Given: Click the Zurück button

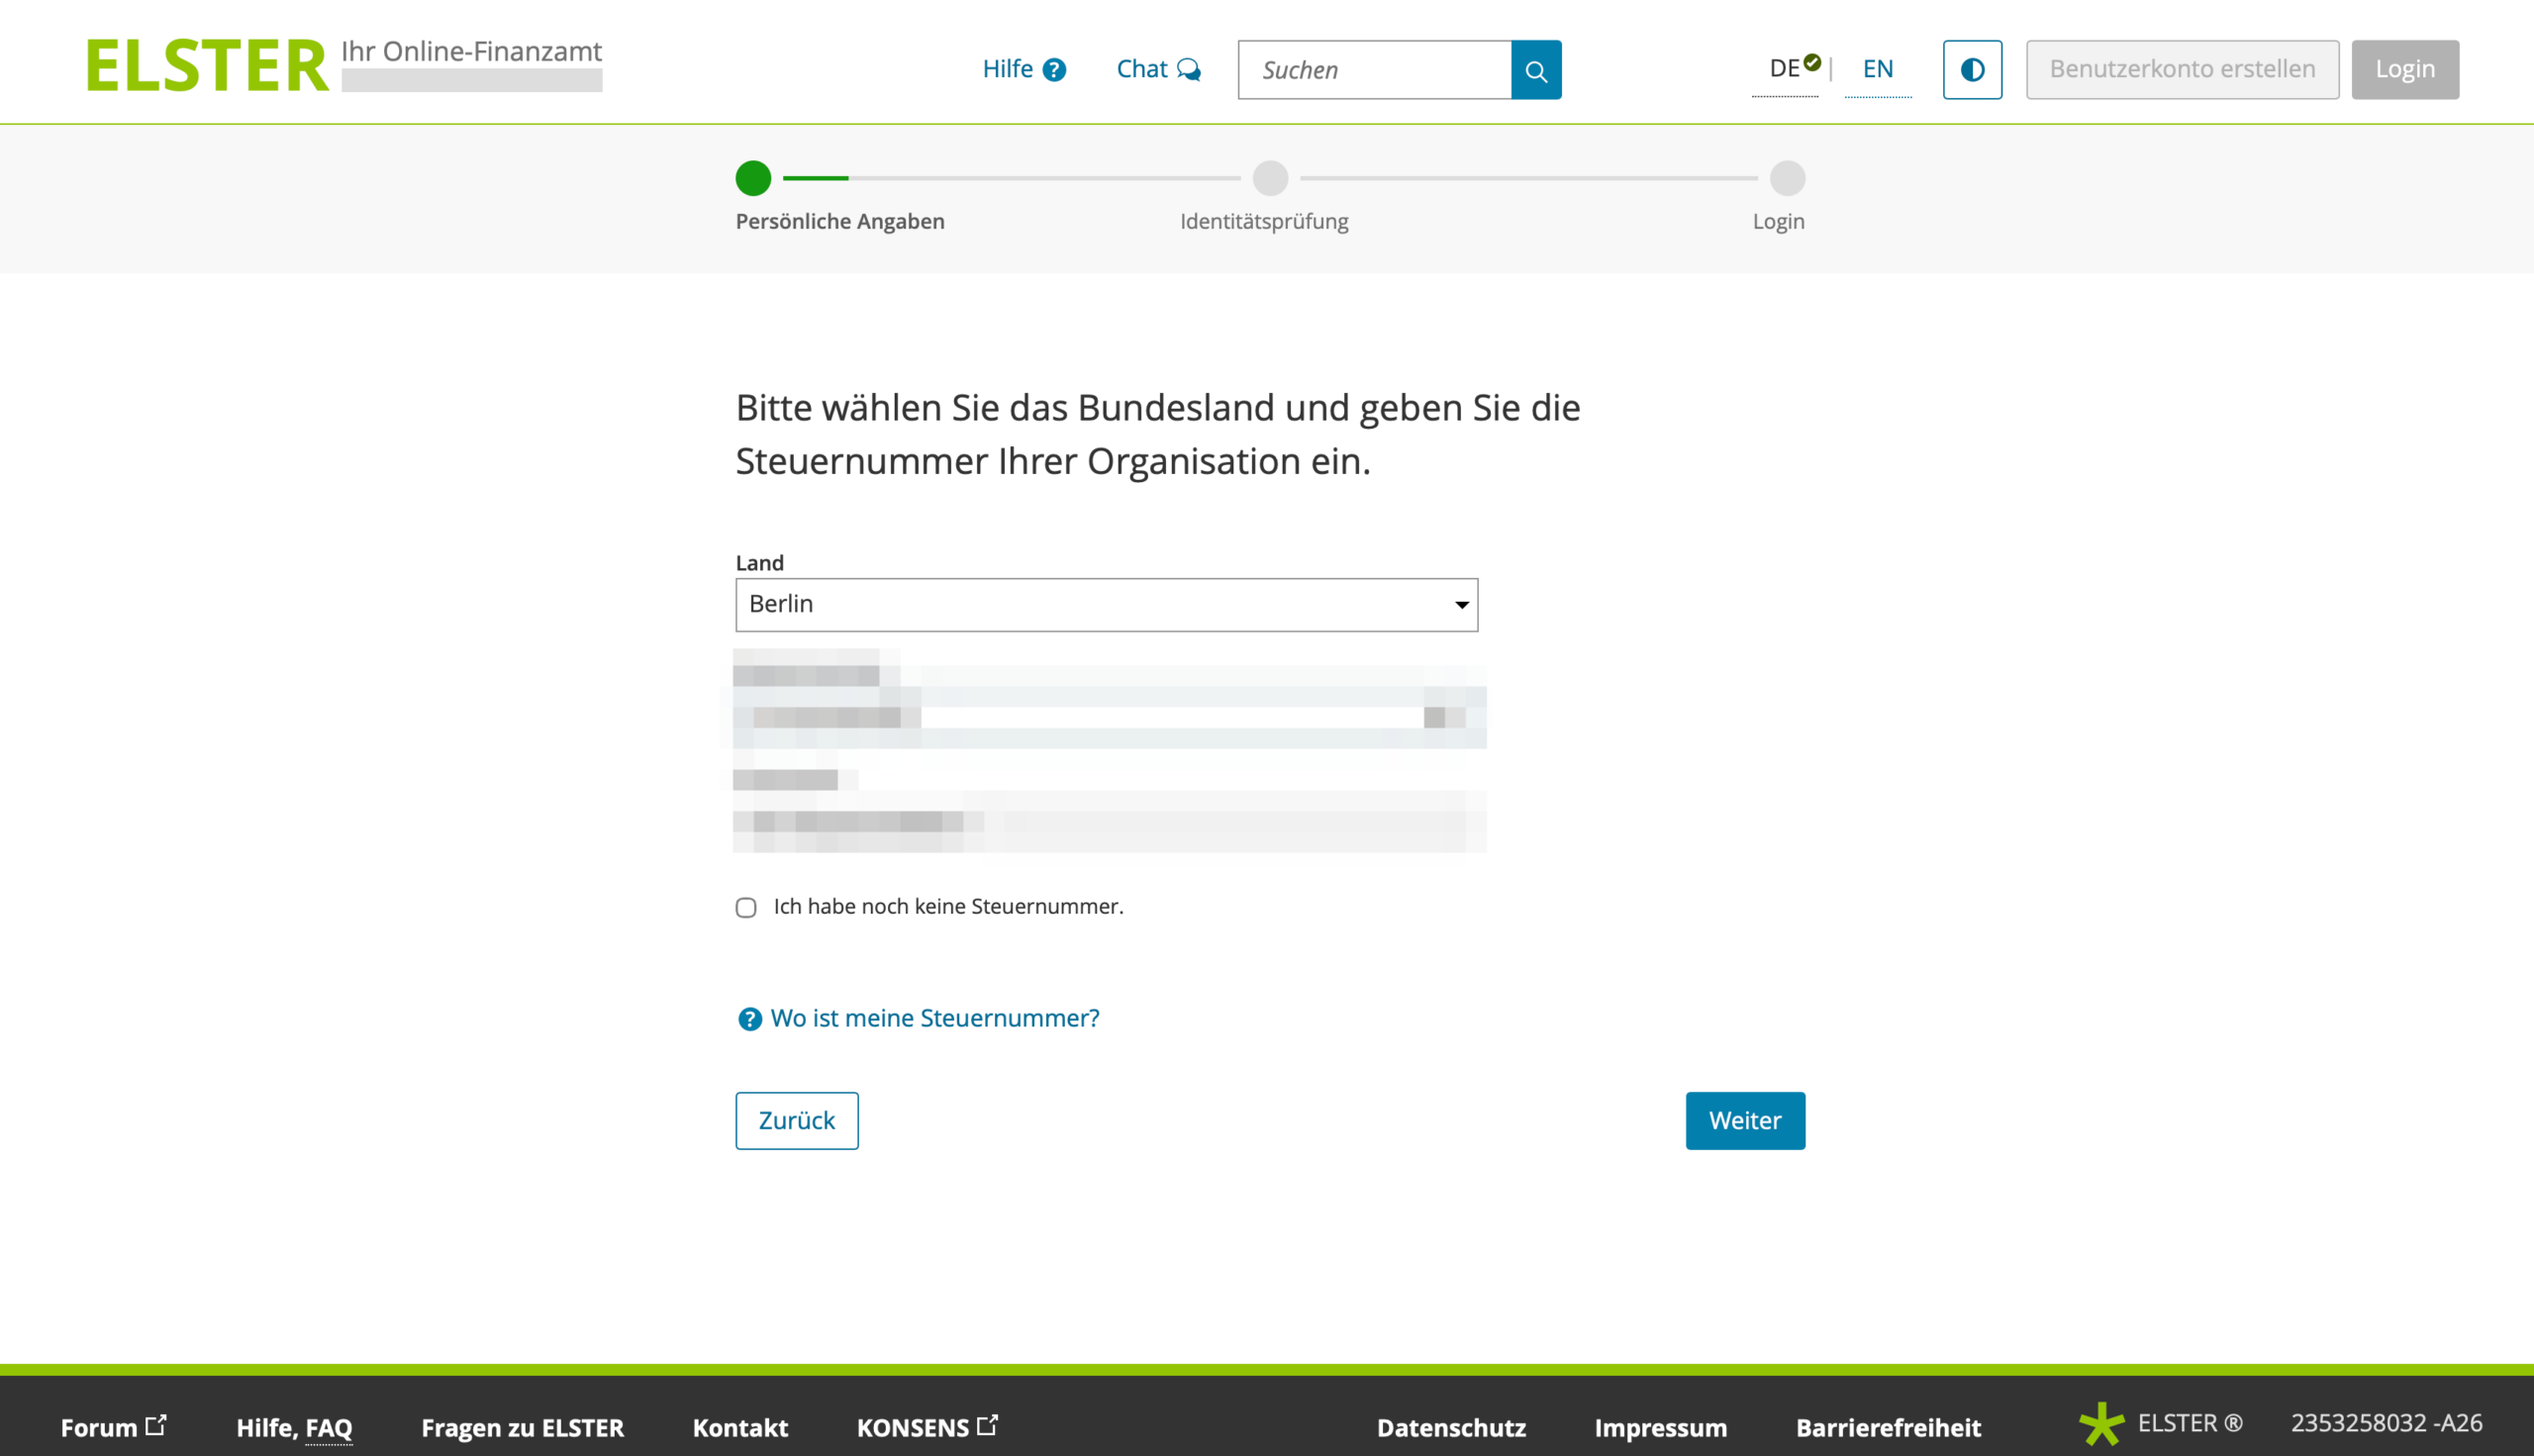Looking at the screenshot, I should (796, 1120).
